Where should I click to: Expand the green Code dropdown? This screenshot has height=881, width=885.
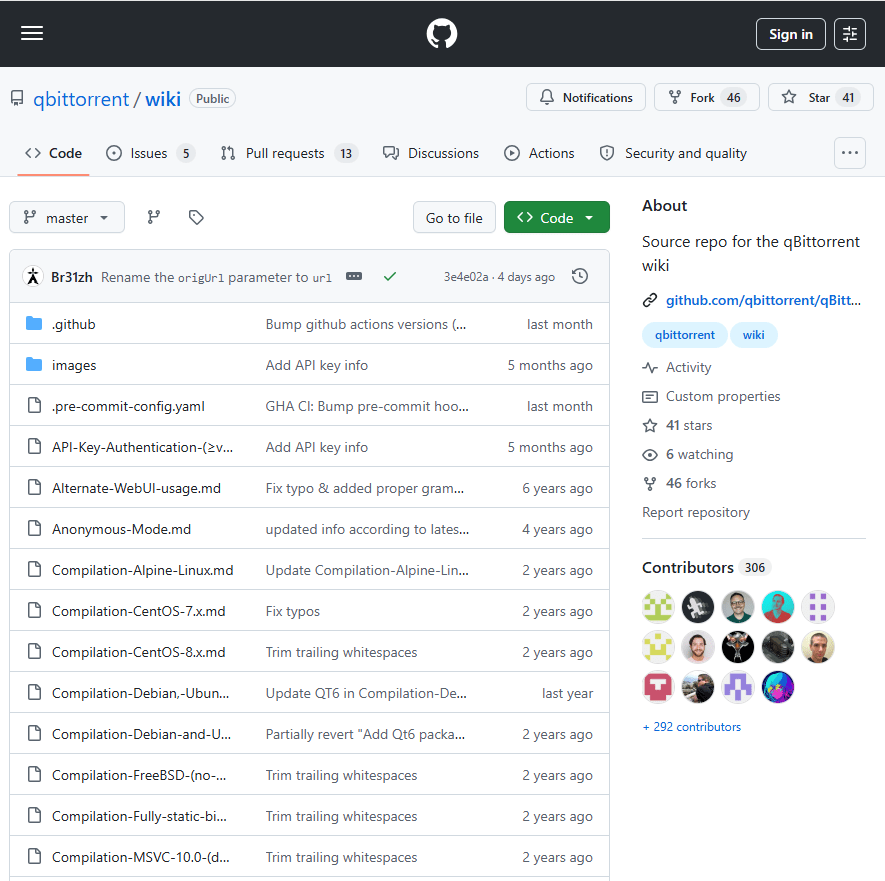coord(557,217)
